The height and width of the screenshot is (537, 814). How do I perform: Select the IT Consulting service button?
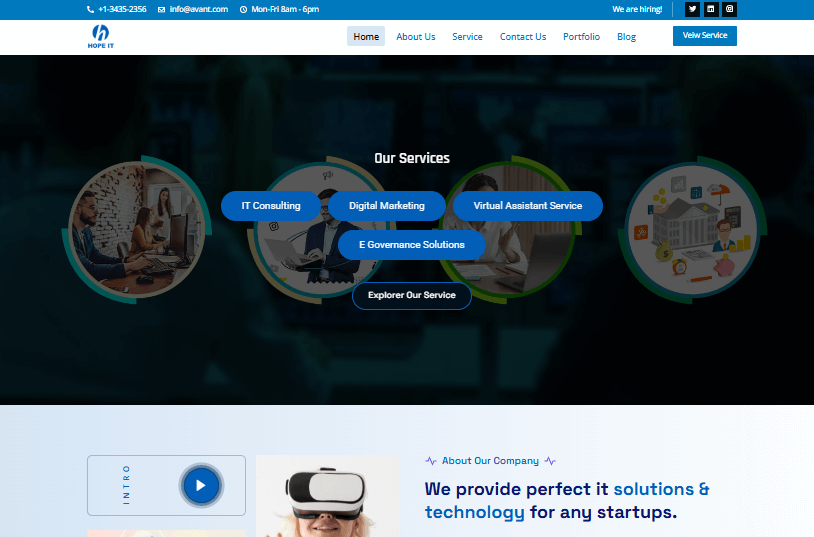click(x=271, y=206)
